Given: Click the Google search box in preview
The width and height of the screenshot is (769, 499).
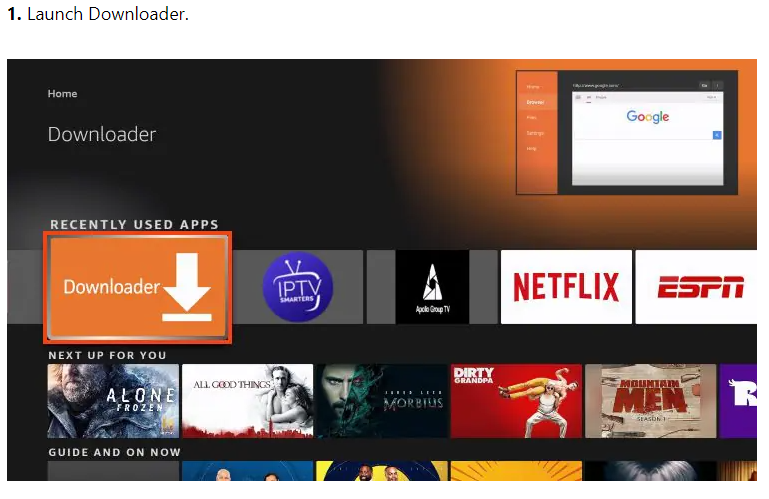Looking at the screenshot, I should point(642,135).
